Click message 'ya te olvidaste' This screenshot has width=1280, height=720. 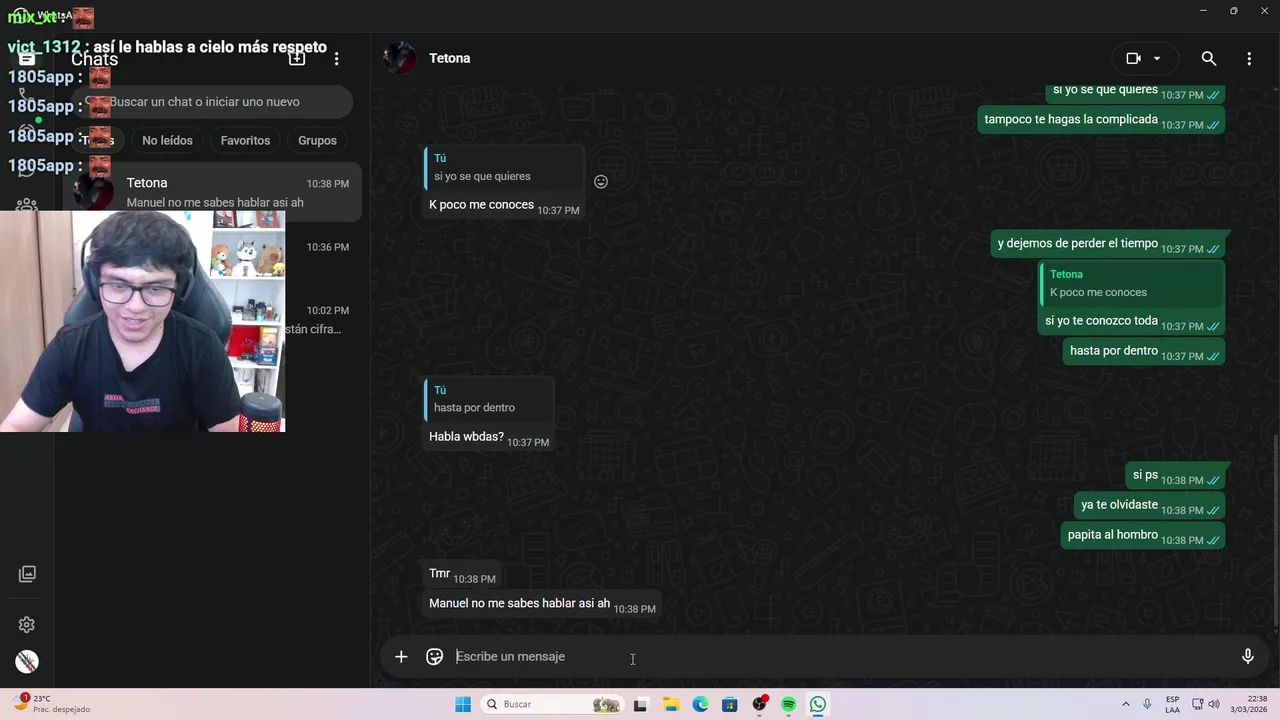tap(1150, 505)
